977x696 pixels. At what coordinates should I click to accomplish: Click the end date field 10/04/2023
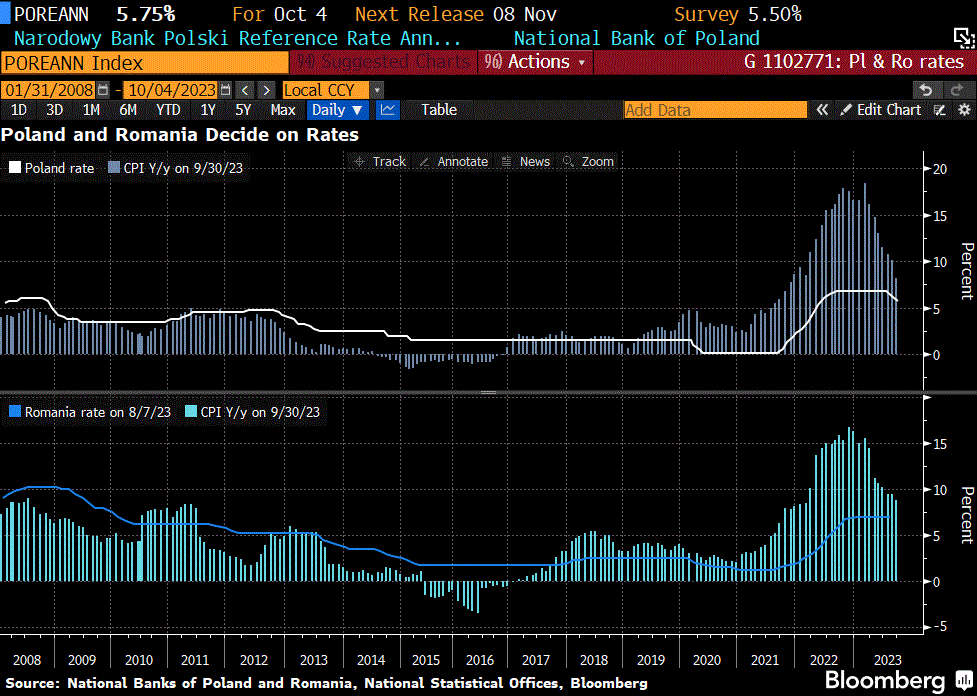point(171,90)
